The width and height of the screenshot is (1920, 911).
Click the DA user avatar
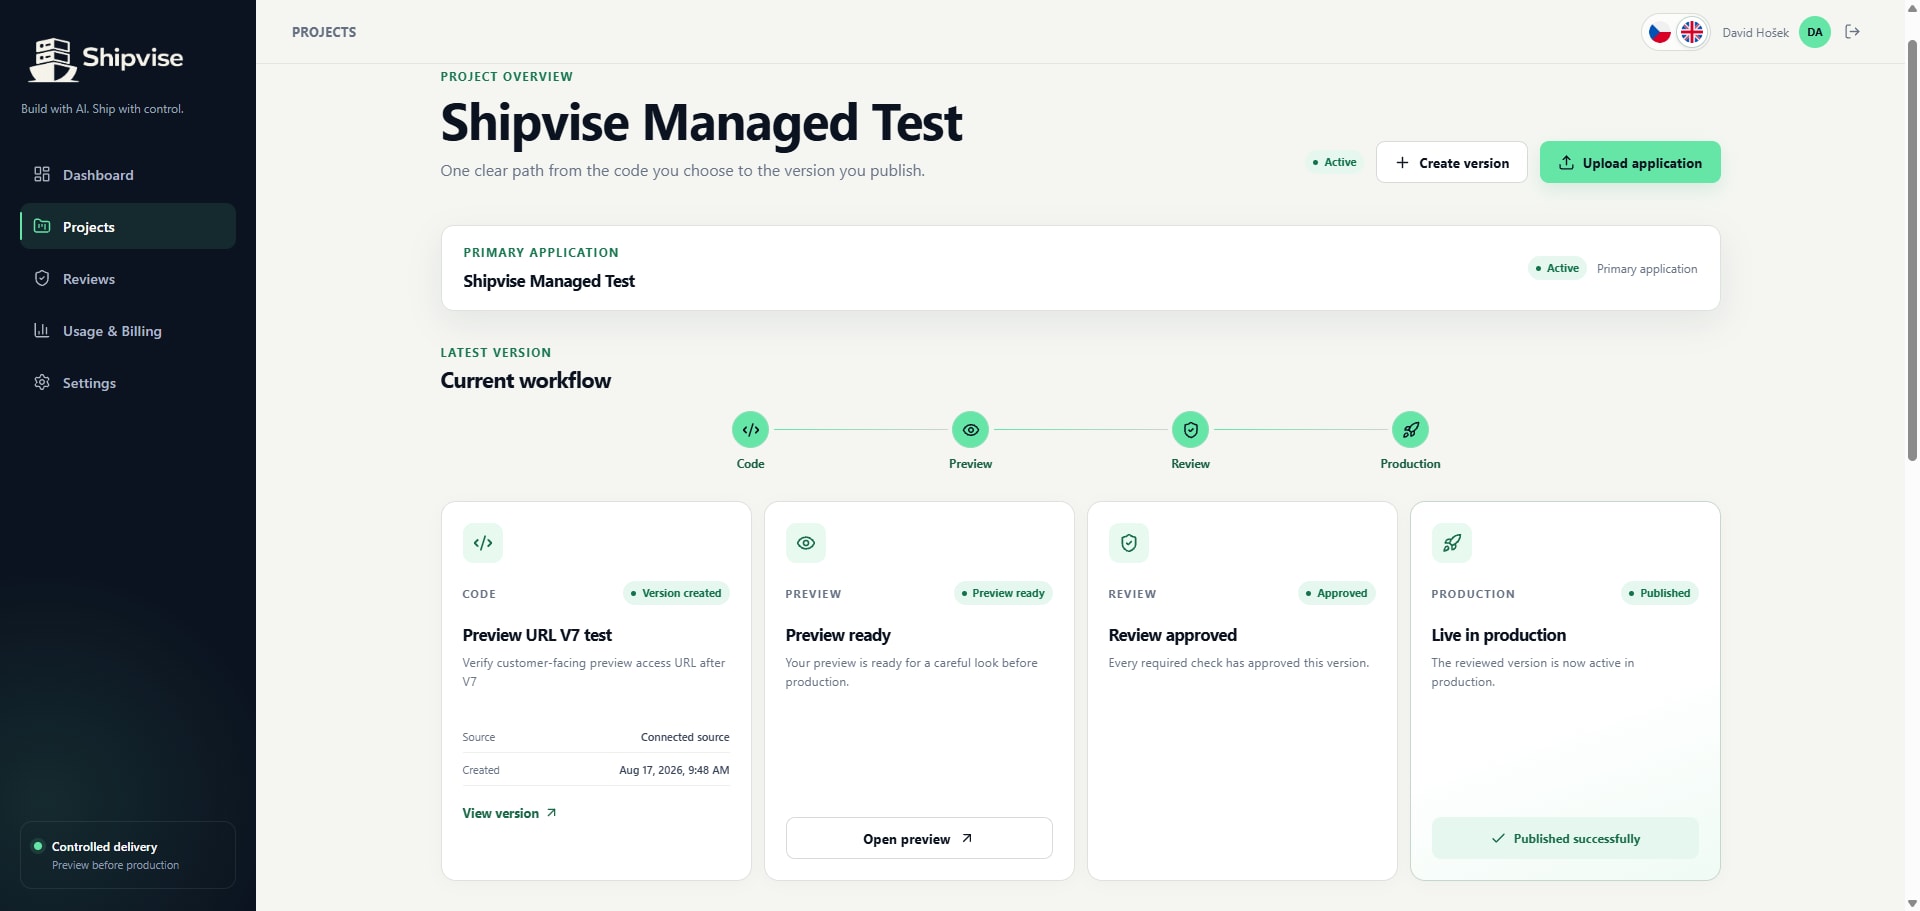(1815, 32)
